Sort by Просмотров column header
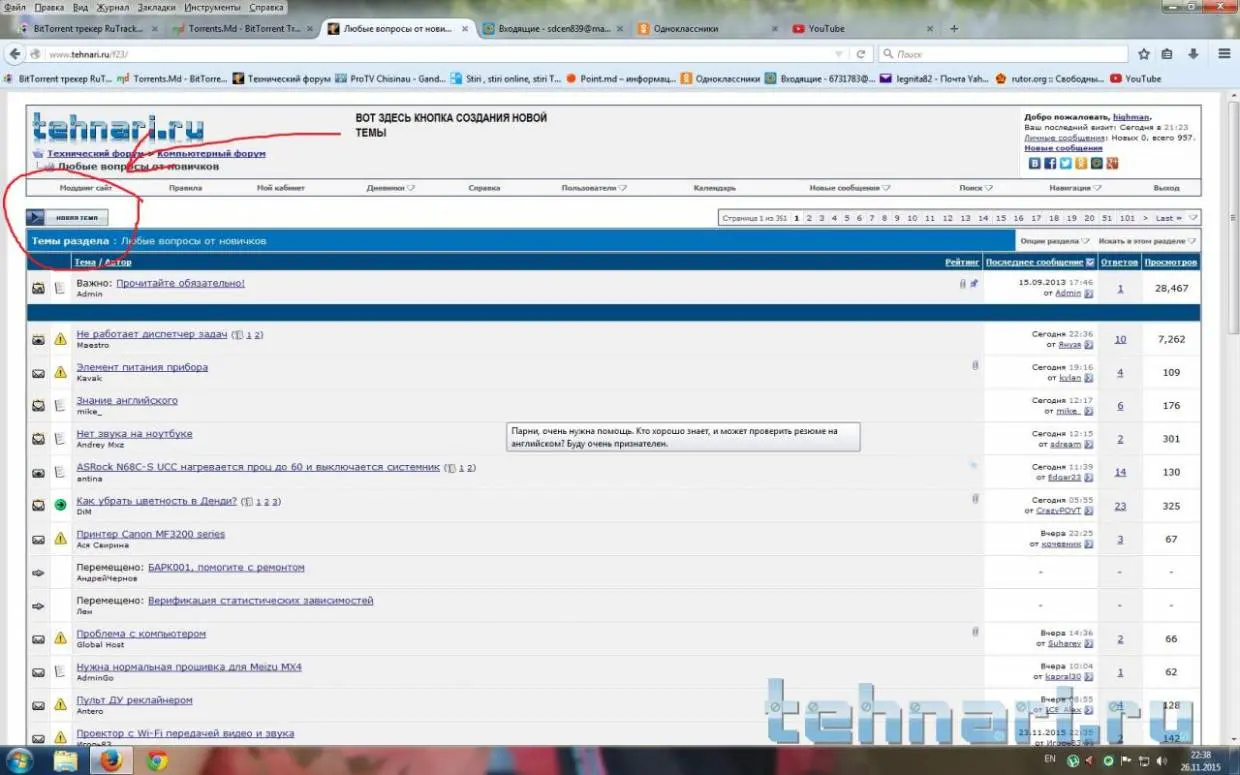1240x775 pixels. click(1171, 262)
